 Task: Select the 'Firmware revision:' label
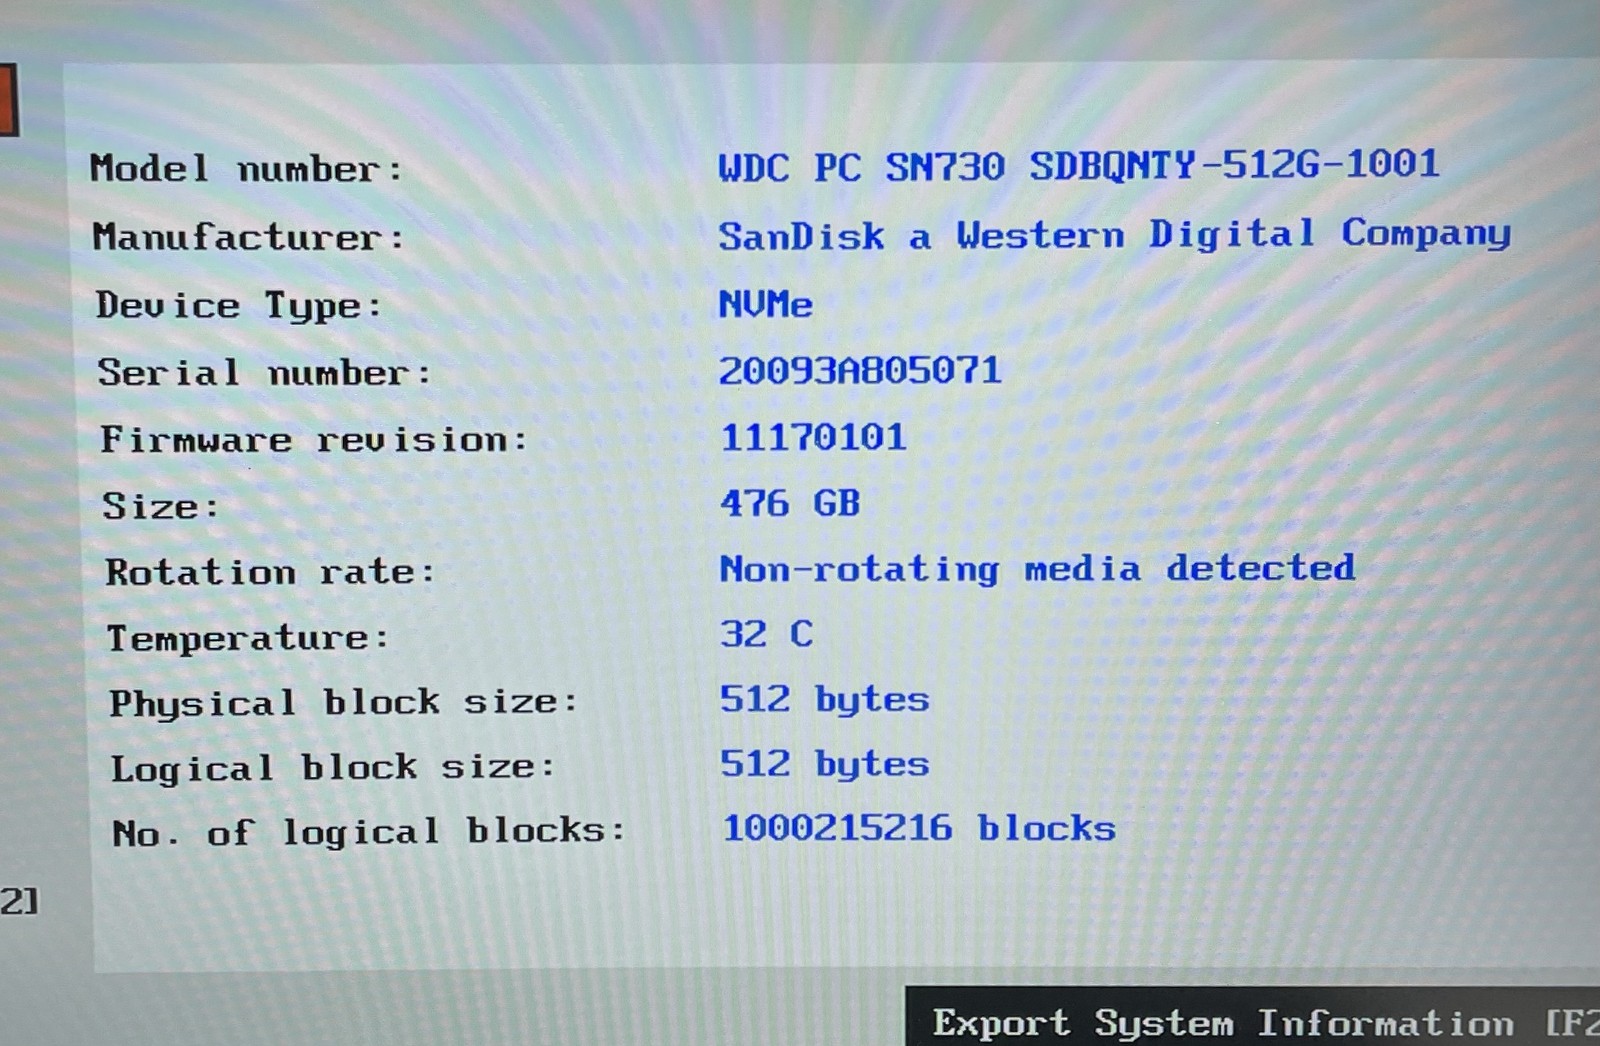pyautogui.click(x=314, y=439)
